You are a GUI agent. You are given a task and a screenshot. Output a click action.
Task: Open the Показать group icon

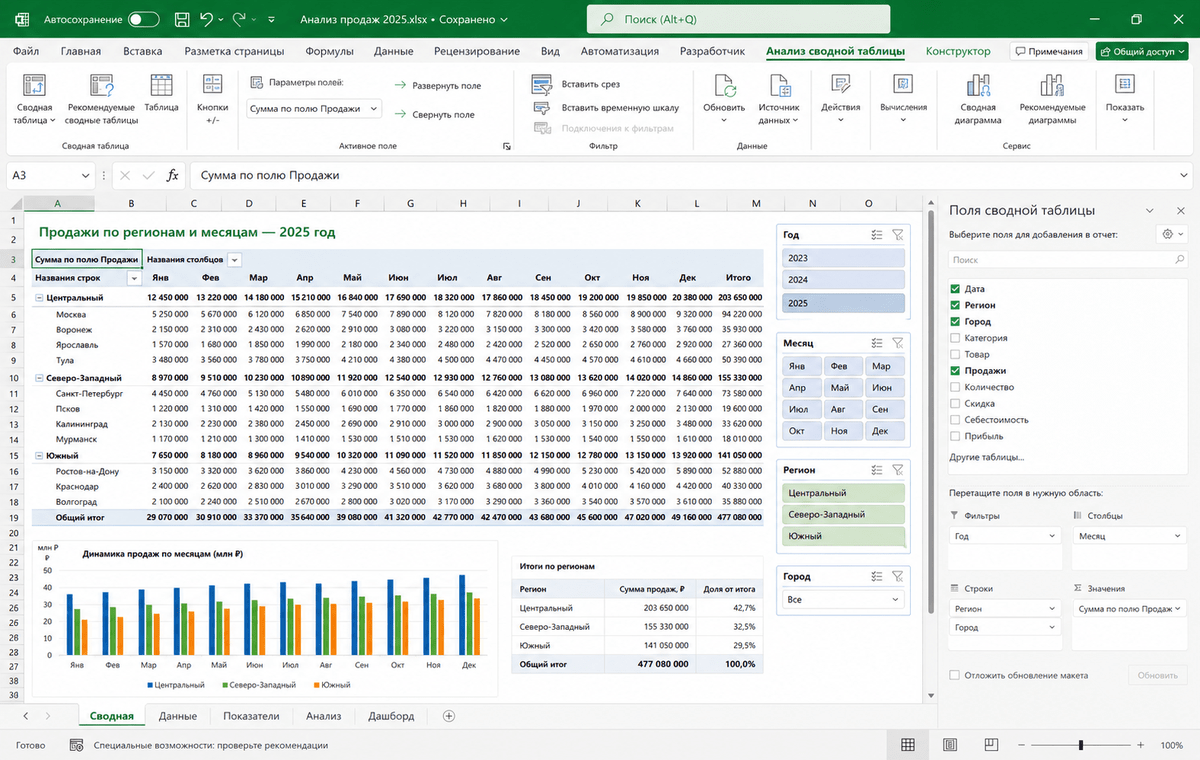[x=1125, y=86]
